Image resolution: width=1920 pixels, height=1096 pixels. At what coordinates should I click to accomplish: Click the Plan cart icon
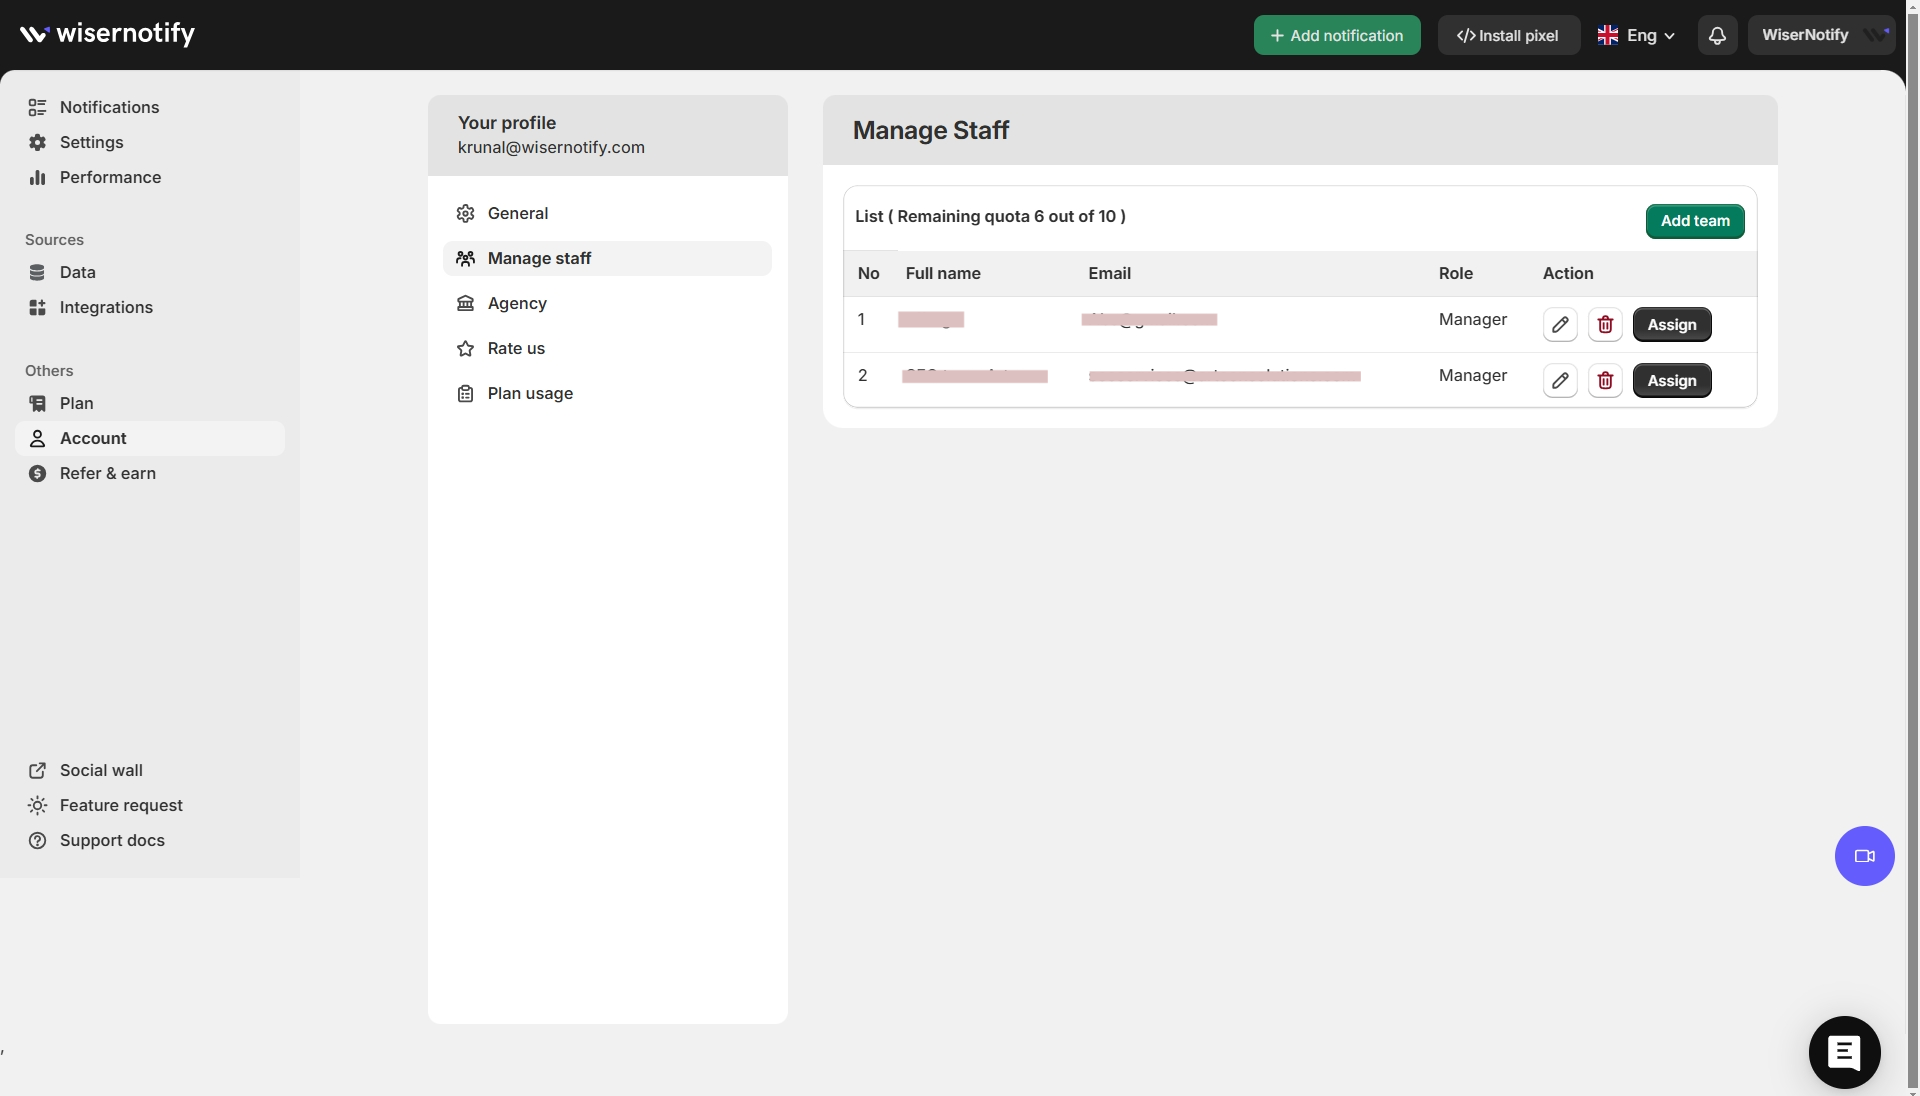click(x=37, y=403)
